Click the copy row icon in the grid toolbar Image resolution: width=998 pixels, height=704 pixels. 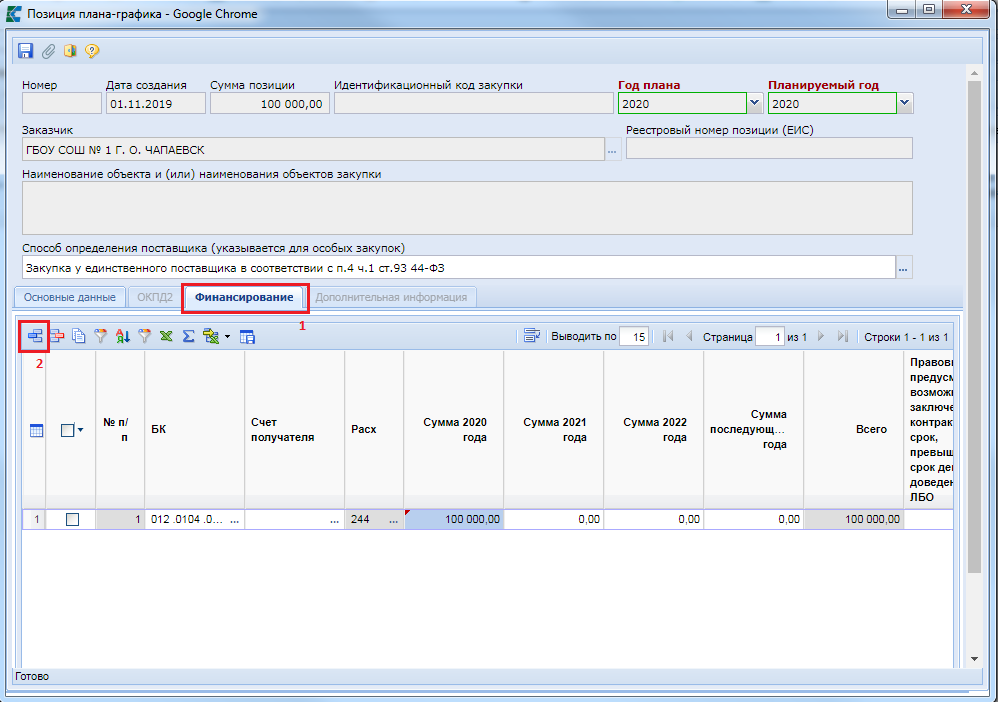(78, 337)
